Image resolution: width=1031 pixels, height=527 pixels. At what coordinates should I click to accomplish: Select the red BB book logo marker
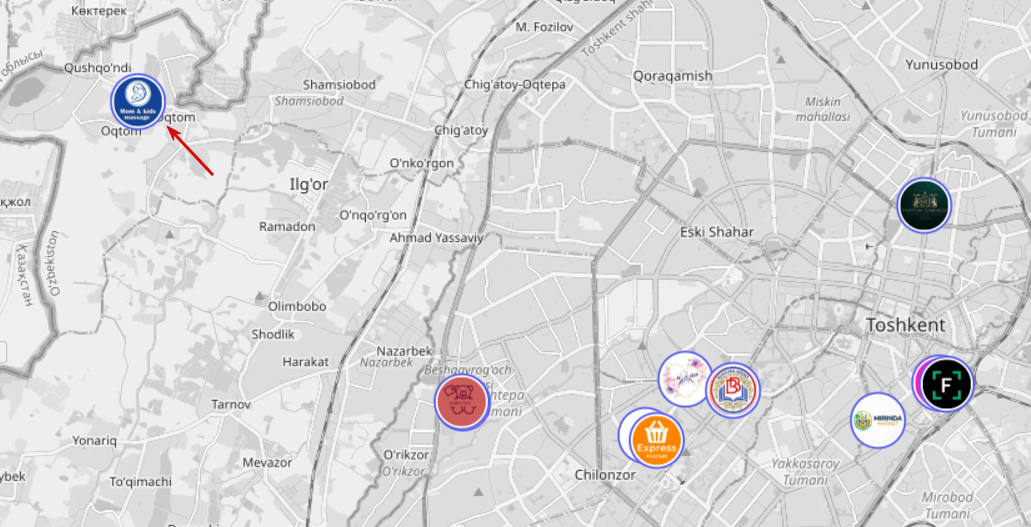click(732, 390)
